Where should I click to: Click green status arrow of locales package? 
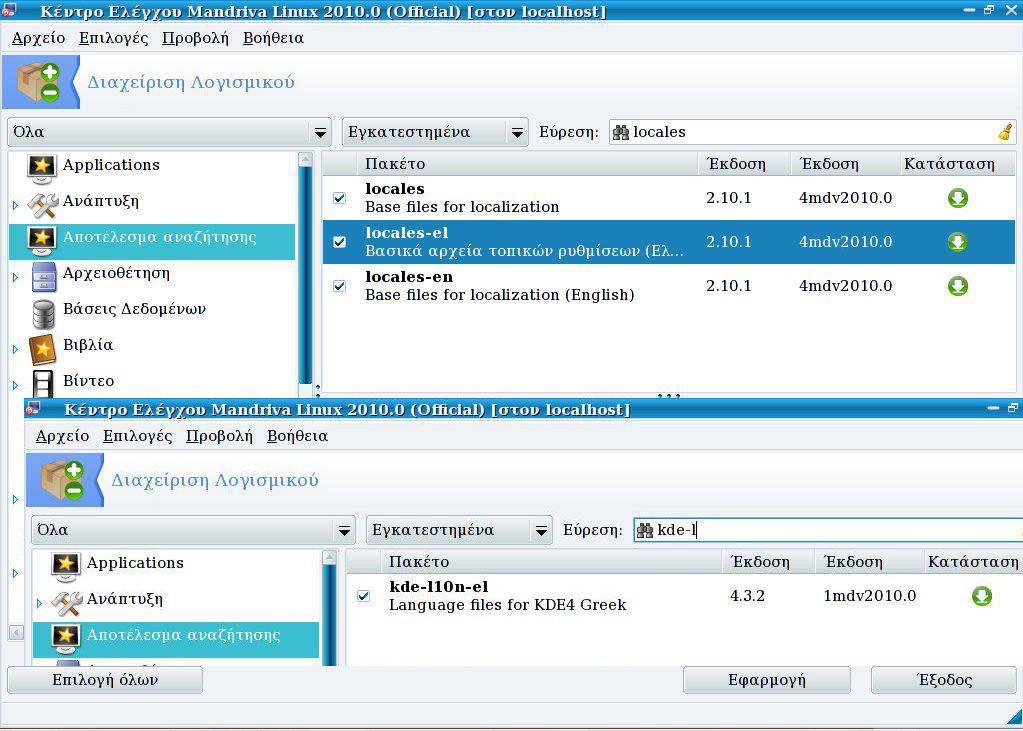957,198
